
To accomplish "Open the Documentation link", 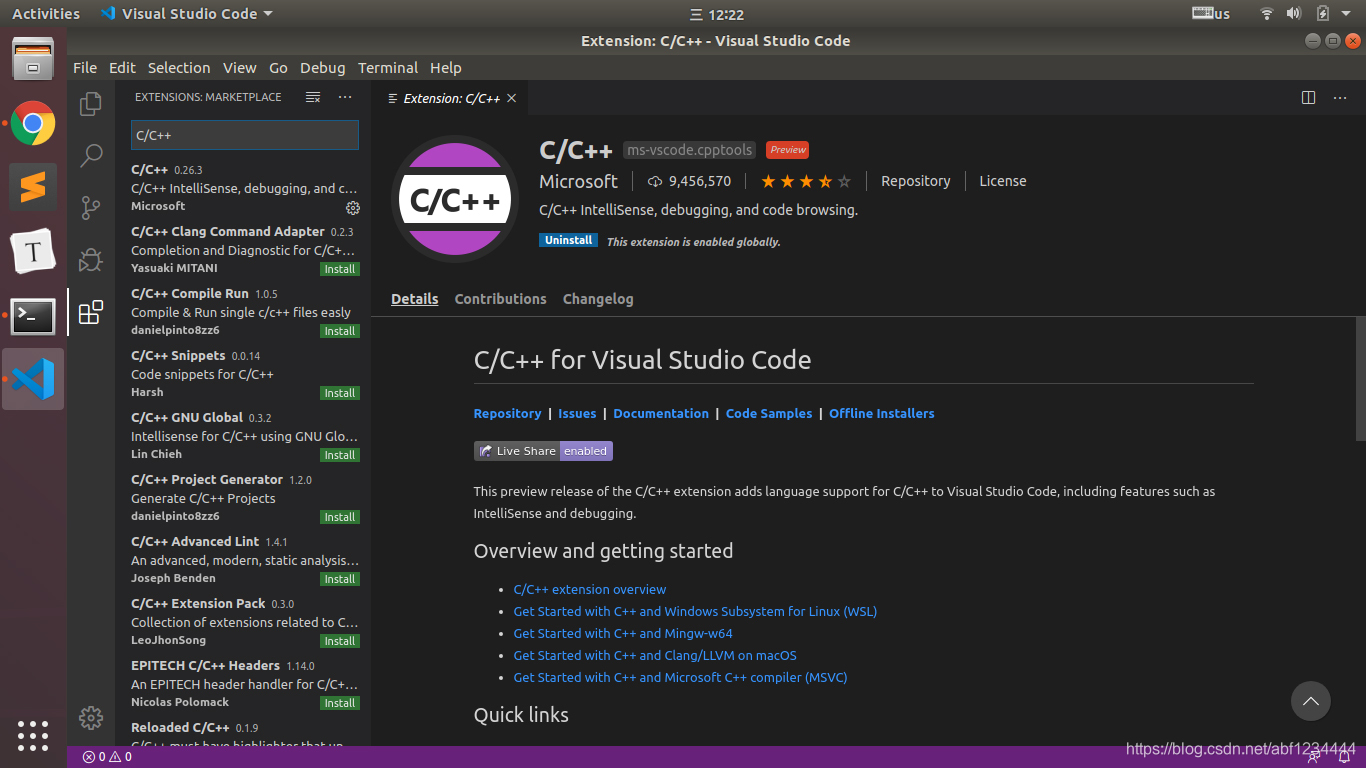I will tap(661, 413).
